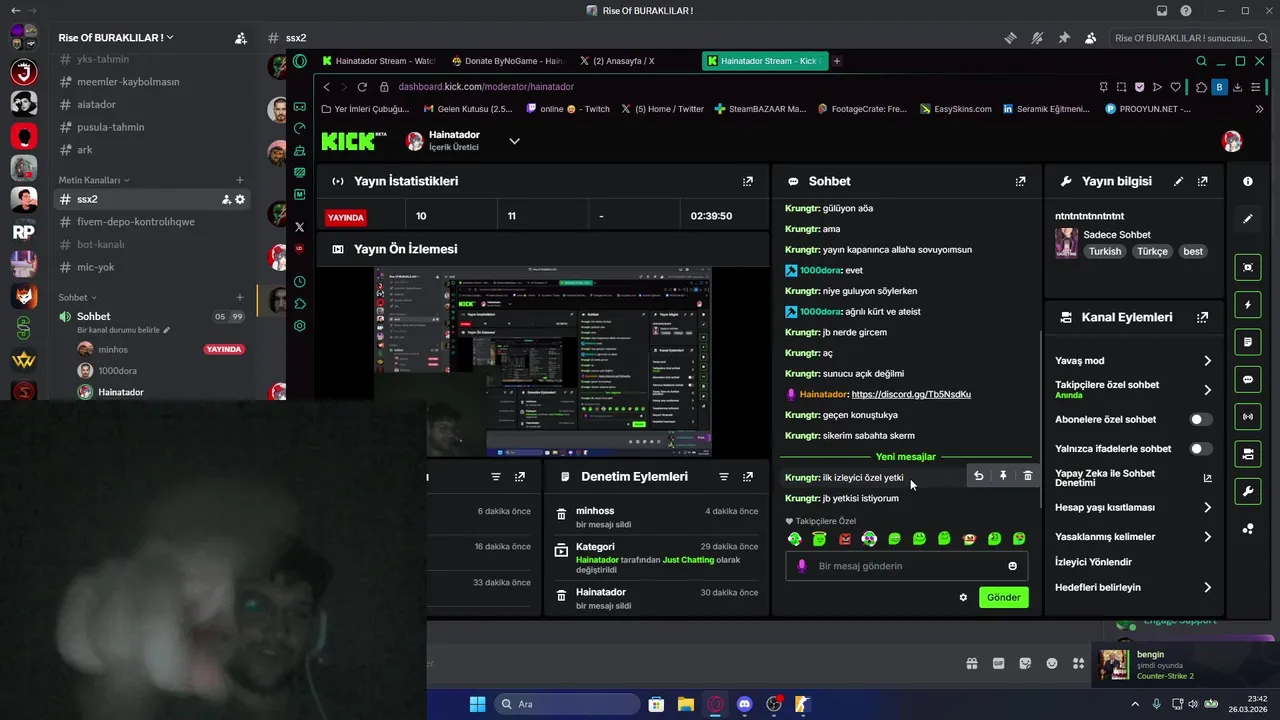Open Gelen Kutusu Gmail bookmark
The width and height of the screenshot is (1280, 720).
coord(468,109)
